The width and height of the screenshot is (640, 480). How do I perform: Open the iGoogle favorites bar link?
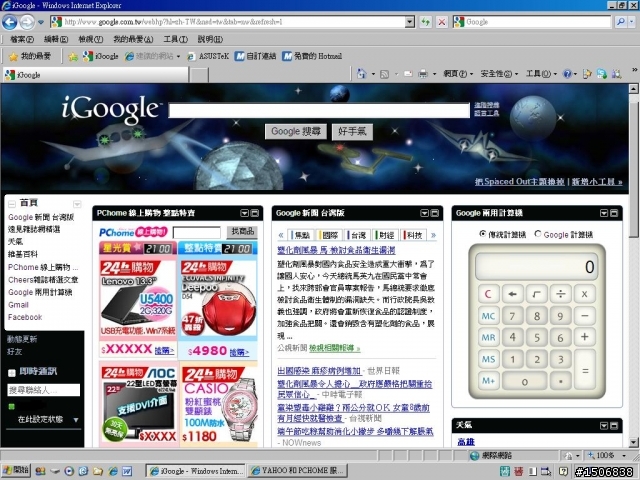click(x=100, y=56)
